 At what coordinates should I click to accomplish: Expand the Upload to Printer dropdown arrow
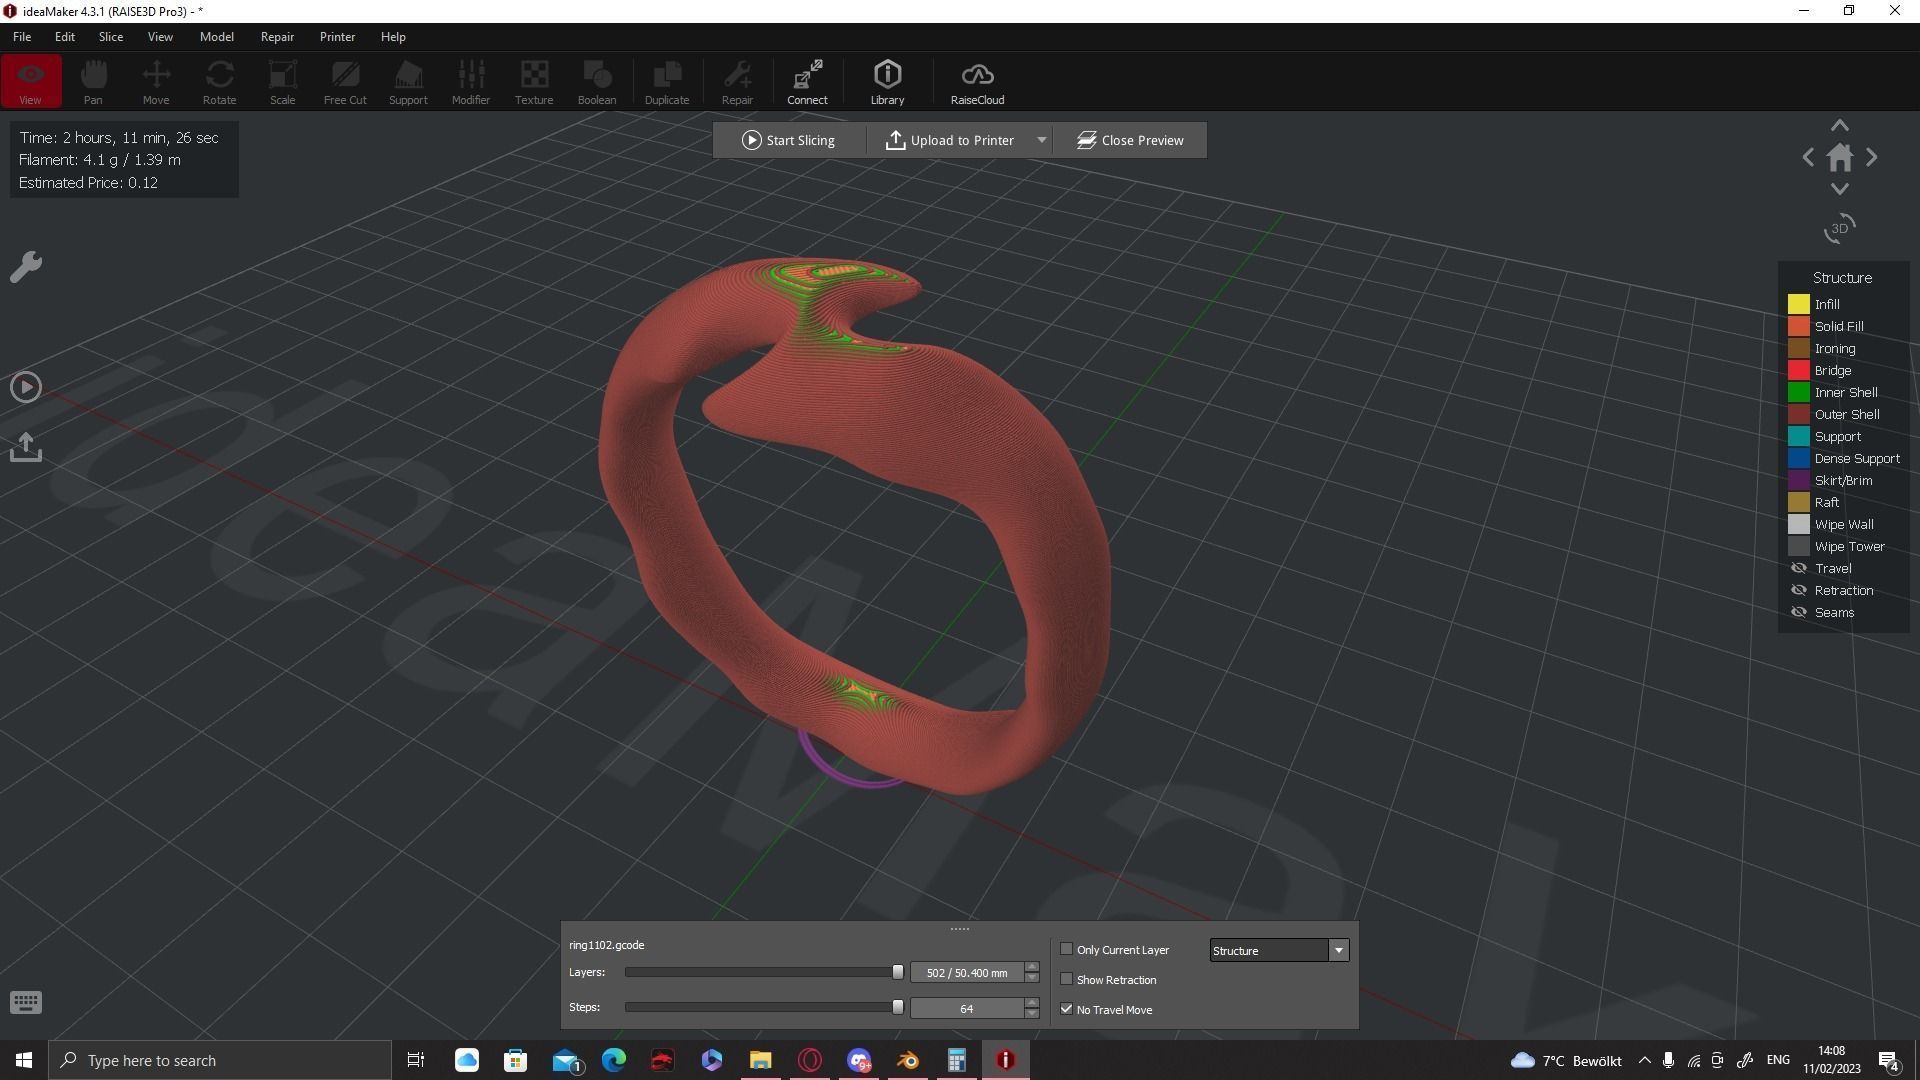[1041, 140]
